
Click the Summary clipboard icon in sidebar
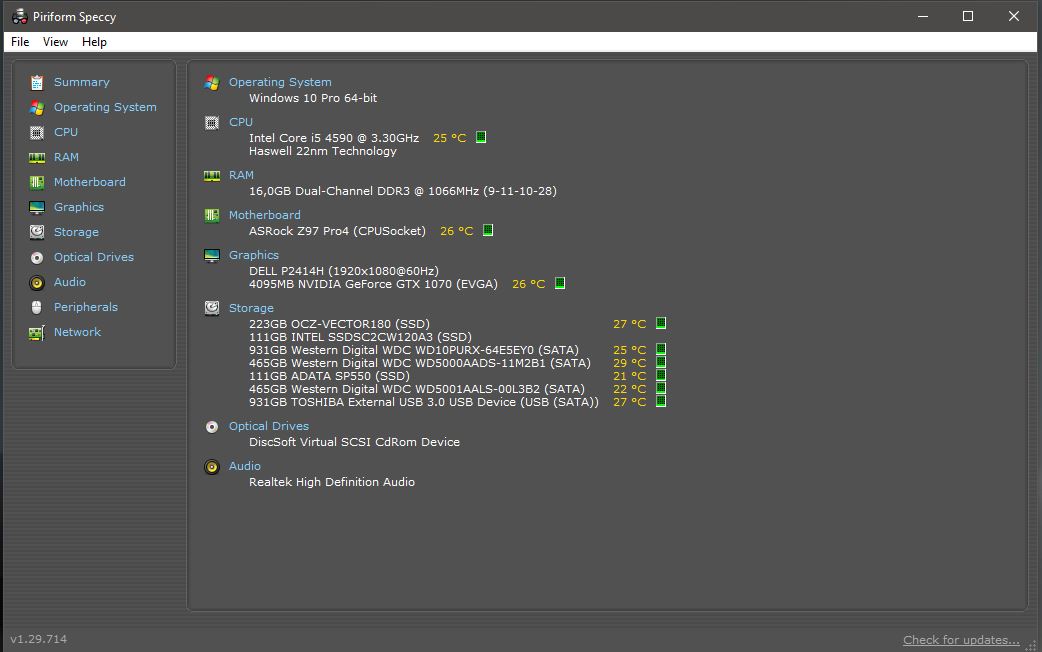pos(37,82)
